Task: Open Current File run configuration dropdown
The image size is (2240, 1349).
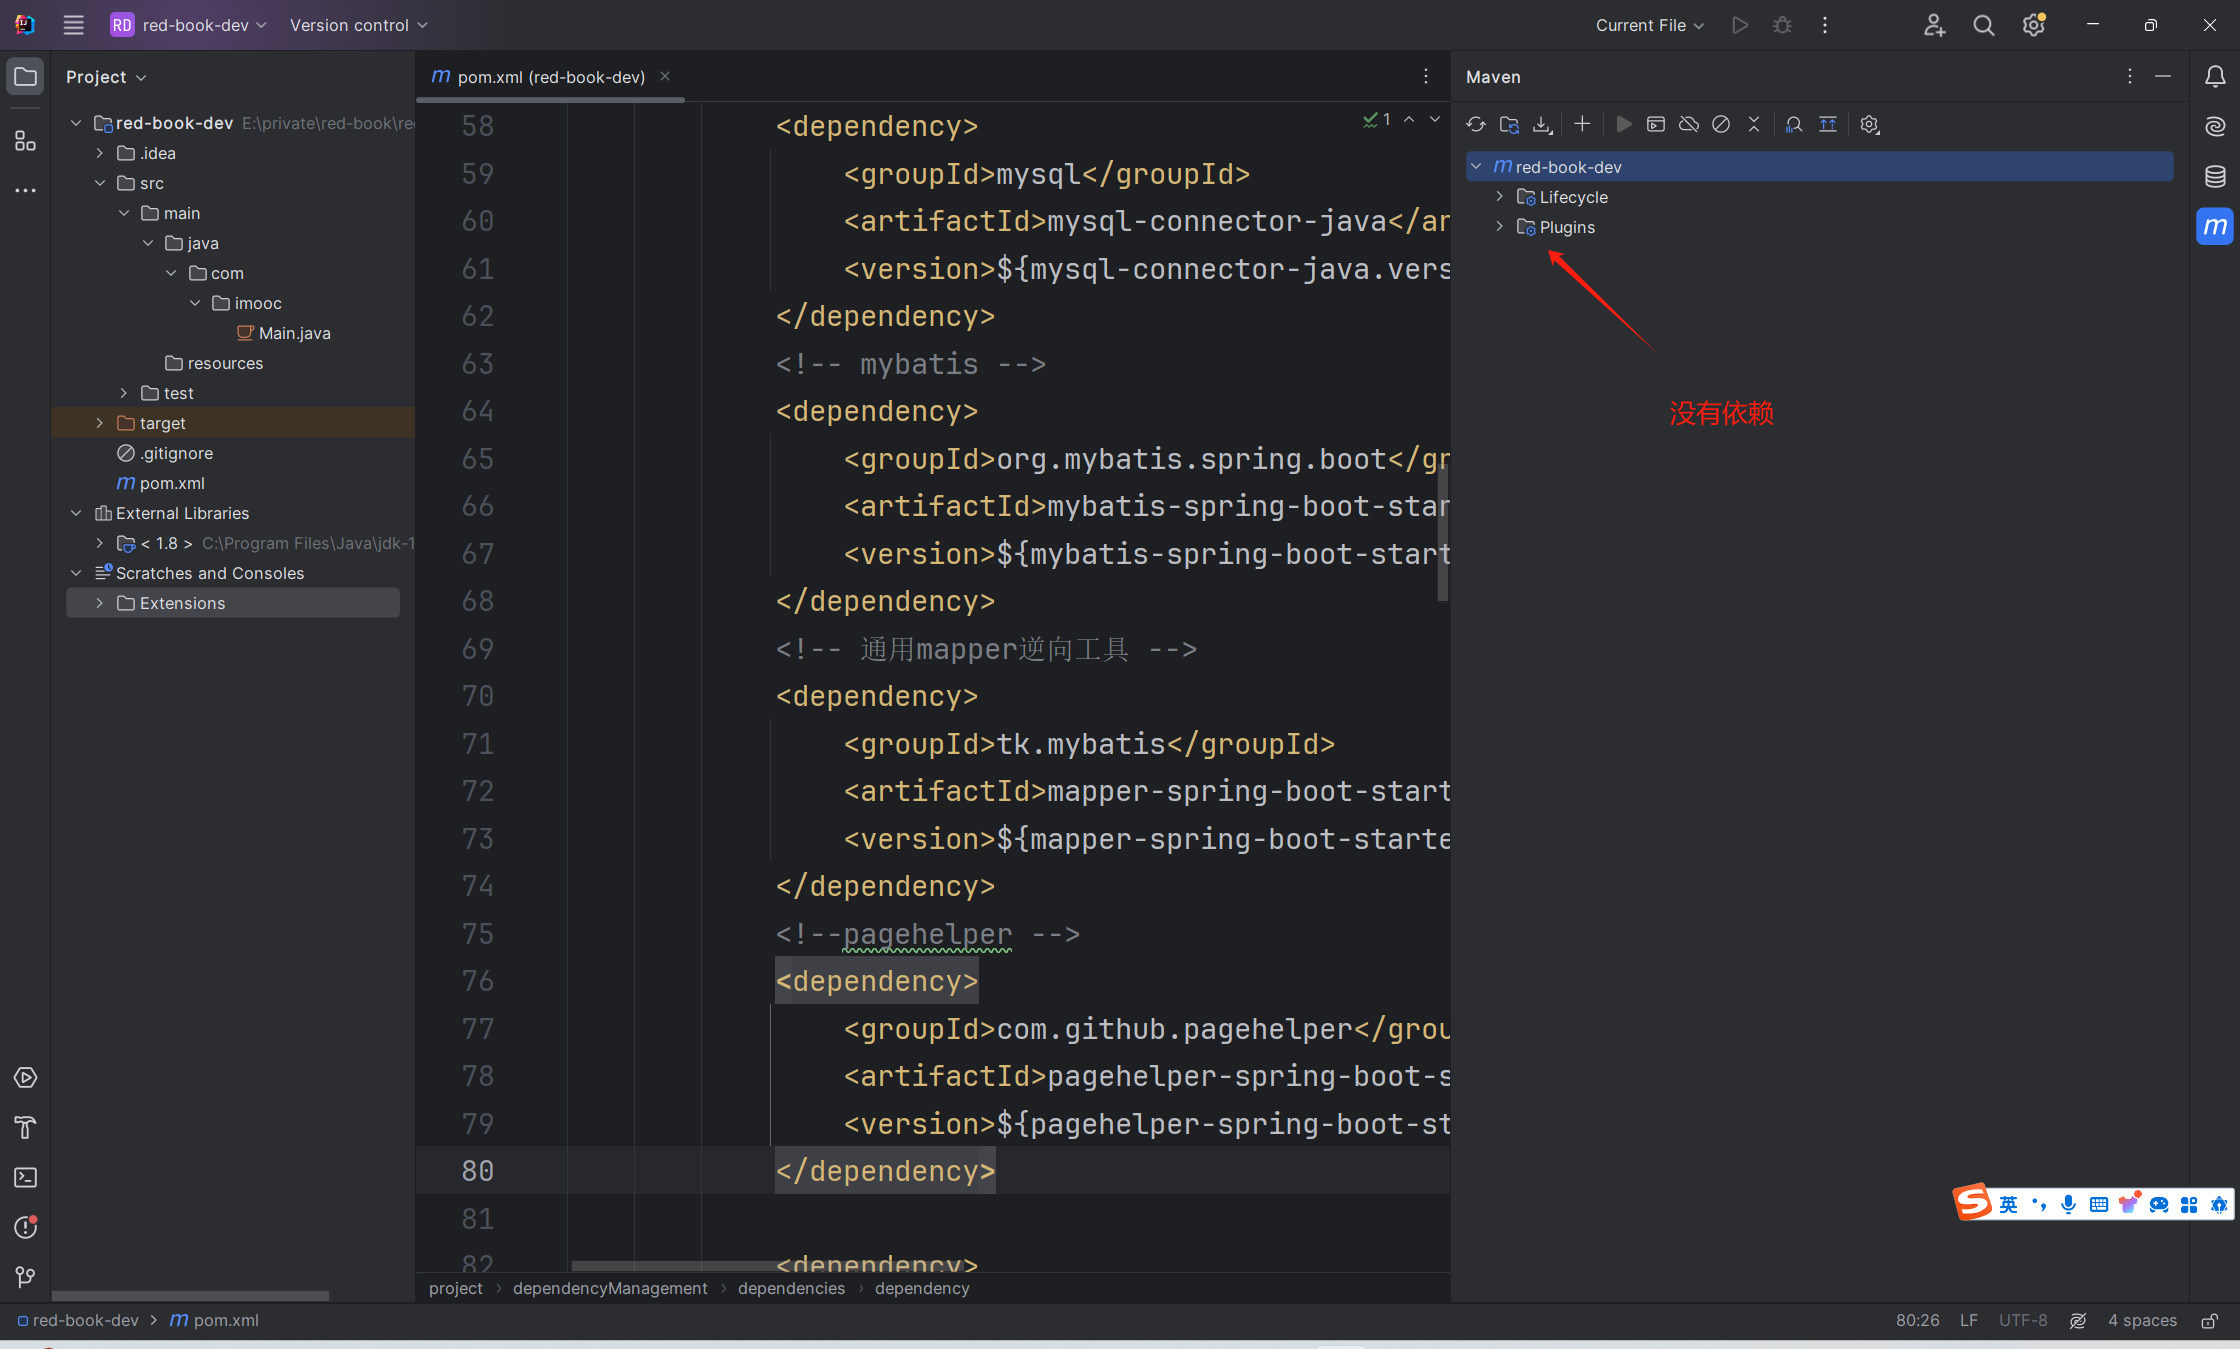Action: [x=1650, y=25]
